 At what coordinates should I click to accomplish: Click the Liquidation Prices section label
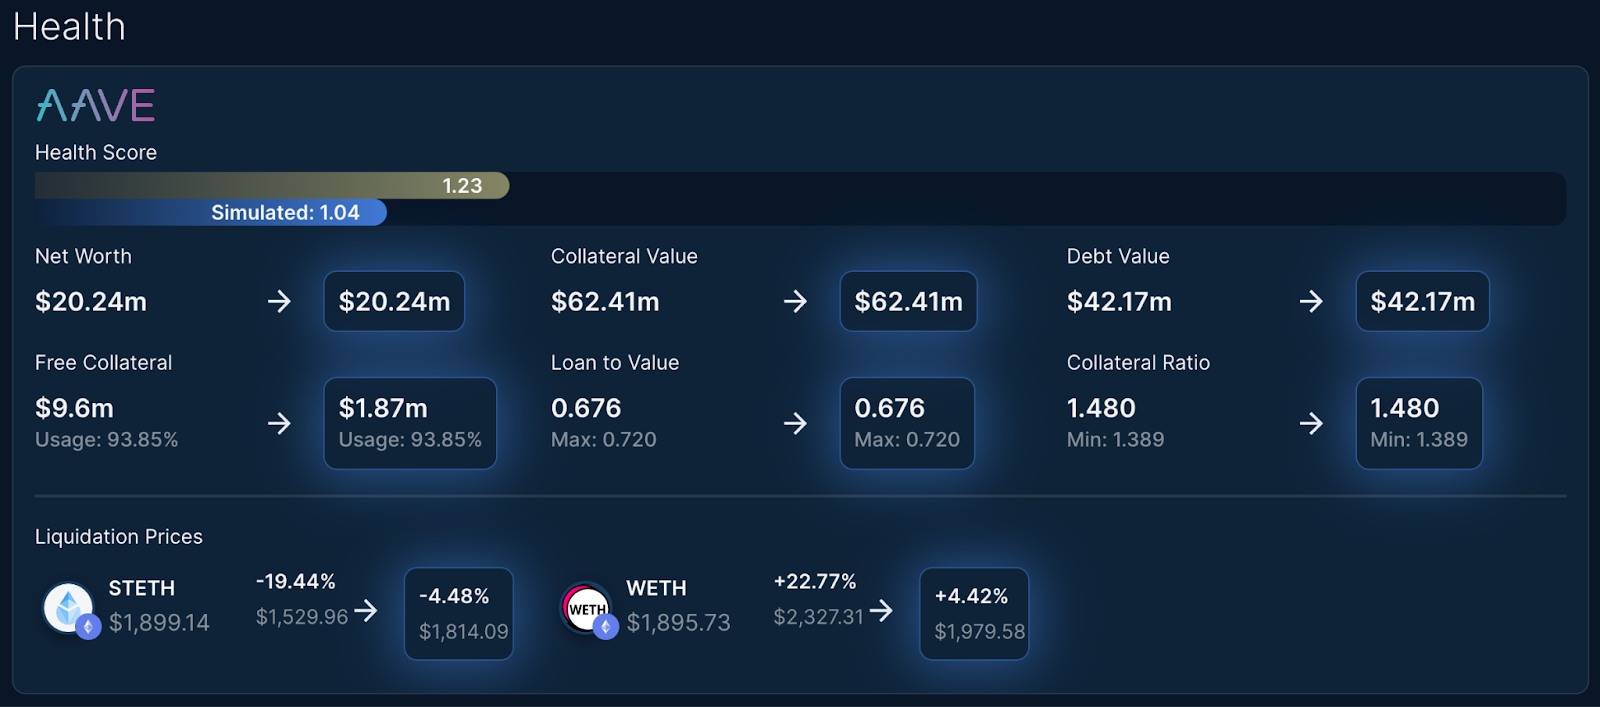click(x=119, y=537)
